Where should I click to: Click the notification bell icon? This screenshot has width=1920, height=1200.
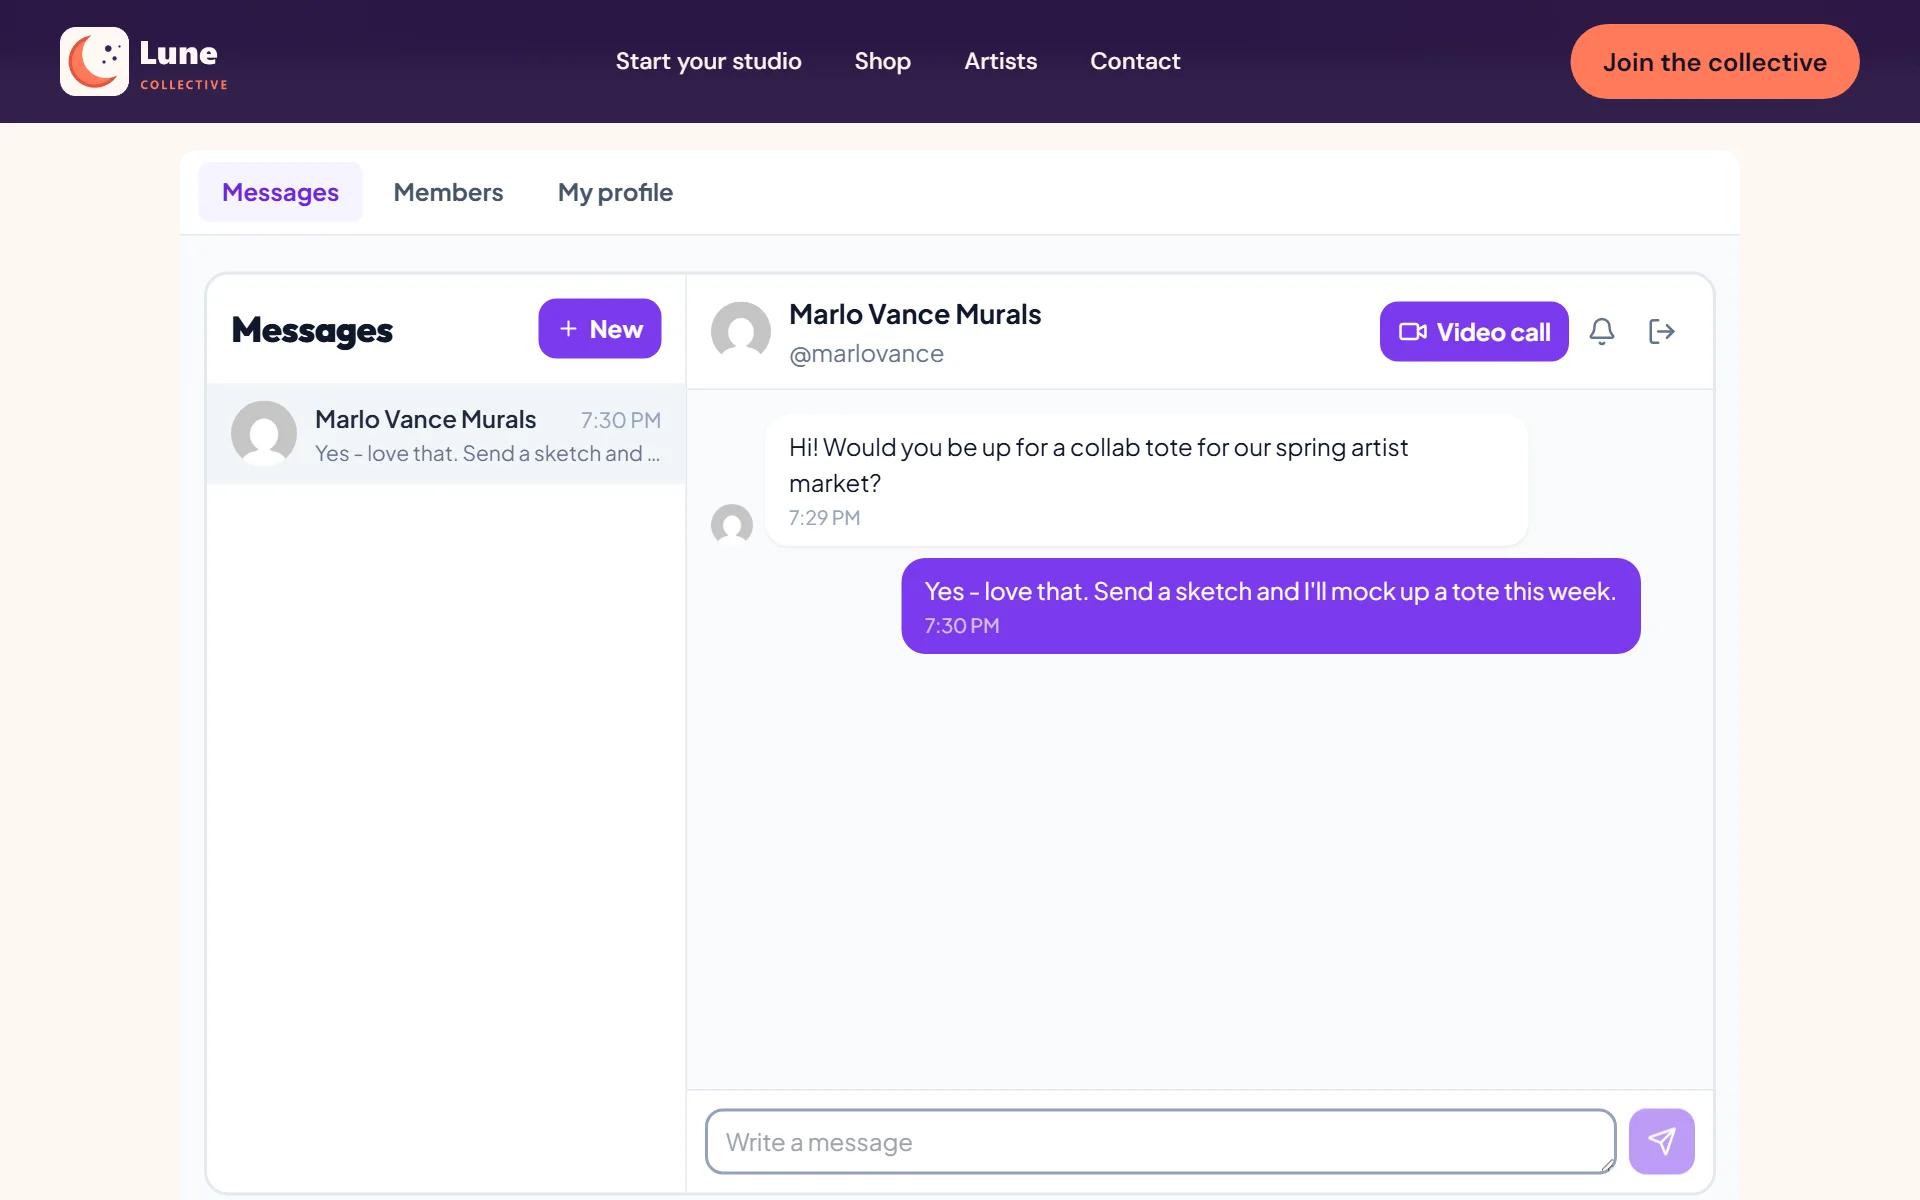[1602, 331]
